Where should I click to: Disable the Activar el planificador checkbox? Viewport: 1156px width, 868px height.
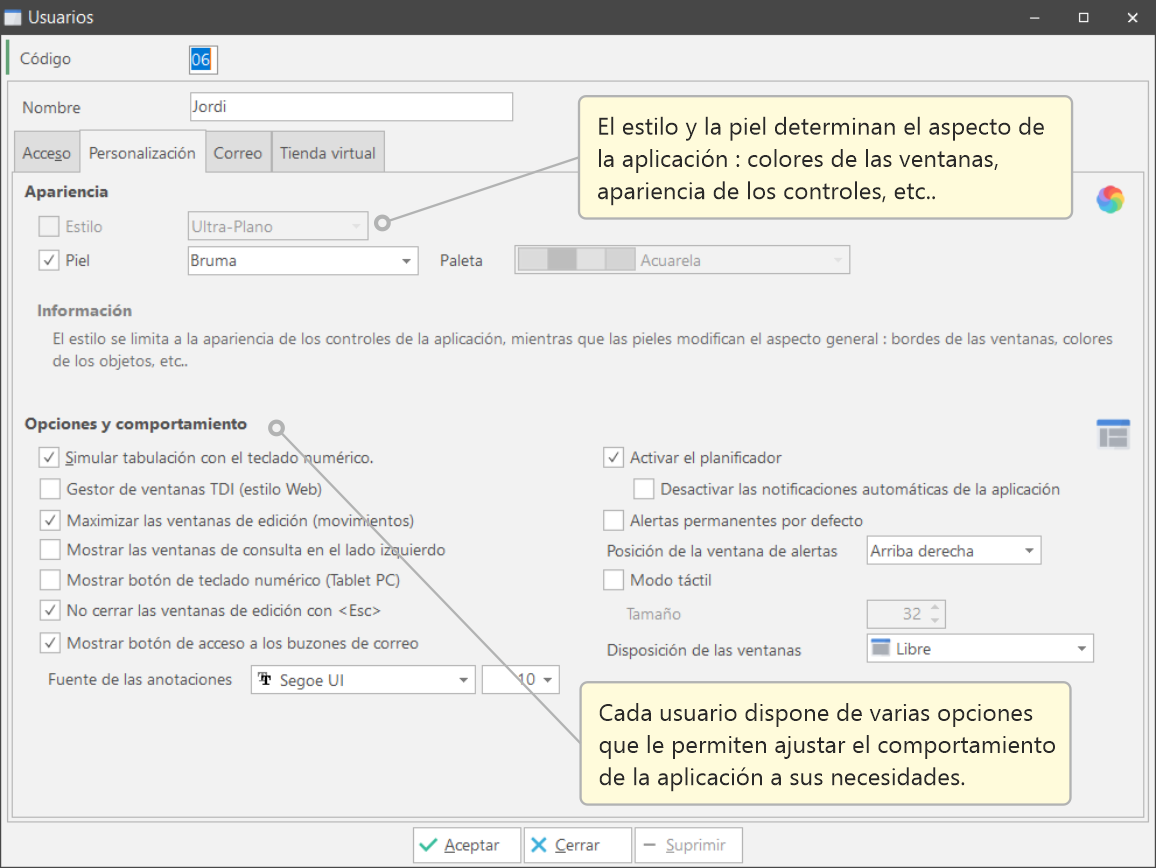point(613,458)
